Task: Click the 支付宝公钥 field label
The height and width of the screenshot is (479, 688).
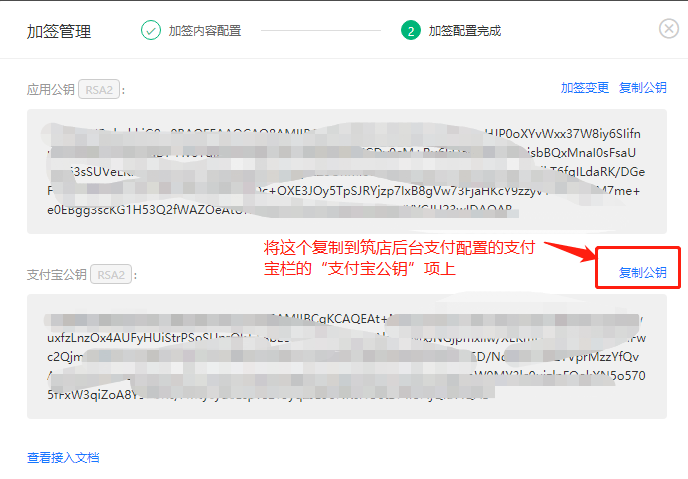Action: click(57, 275)
